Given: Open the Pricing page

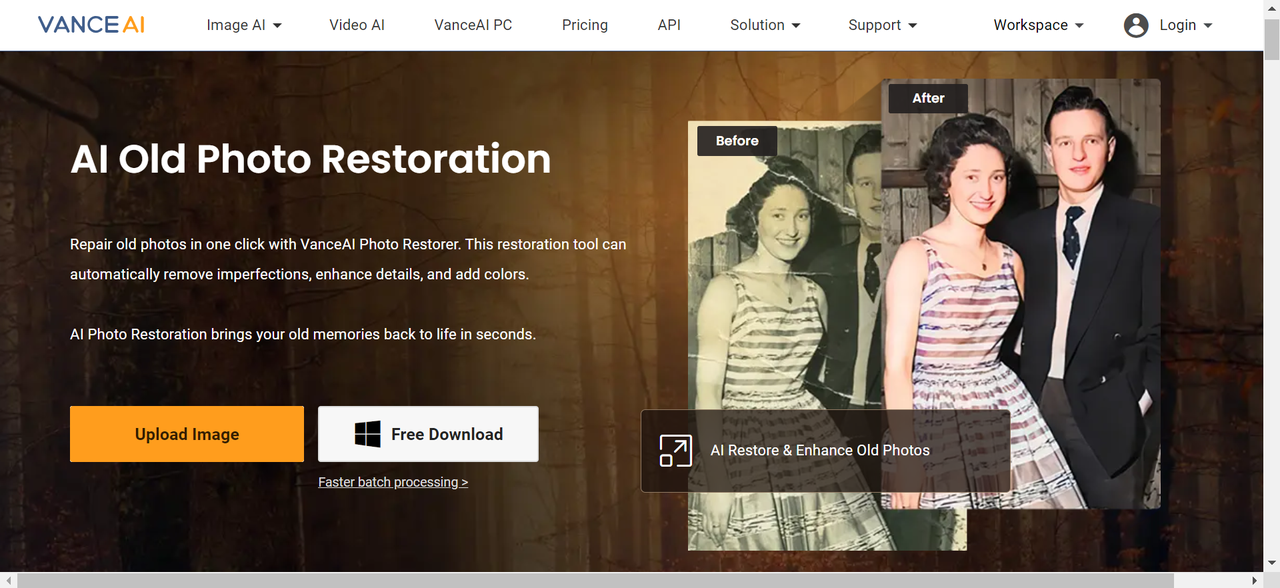Looking at the screenshot, I should tap(585, 25).
